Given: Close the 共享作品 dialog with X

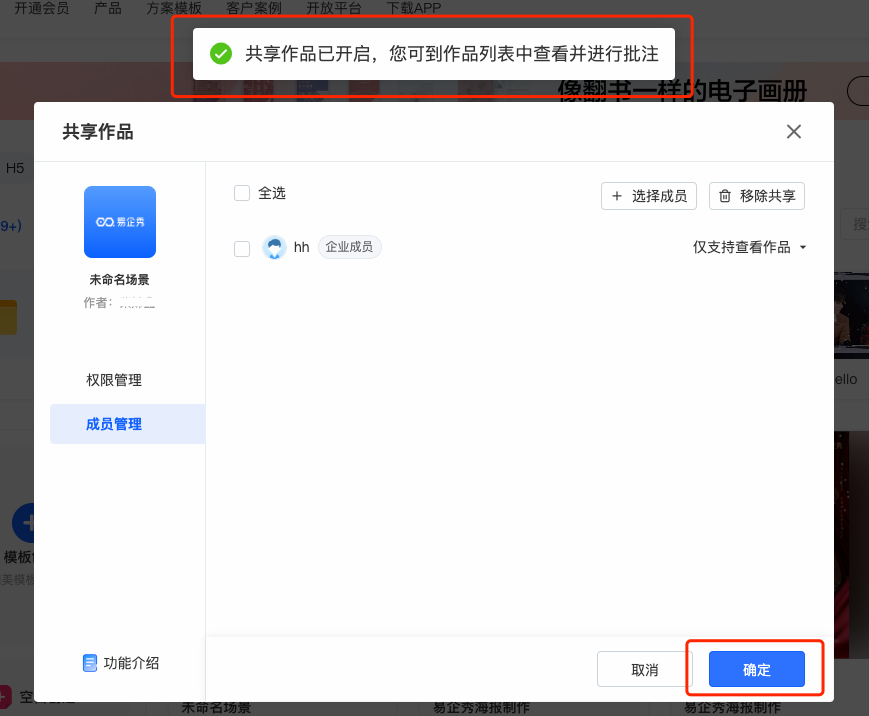Looking at the screenshot, I should (x=794, y=132).
